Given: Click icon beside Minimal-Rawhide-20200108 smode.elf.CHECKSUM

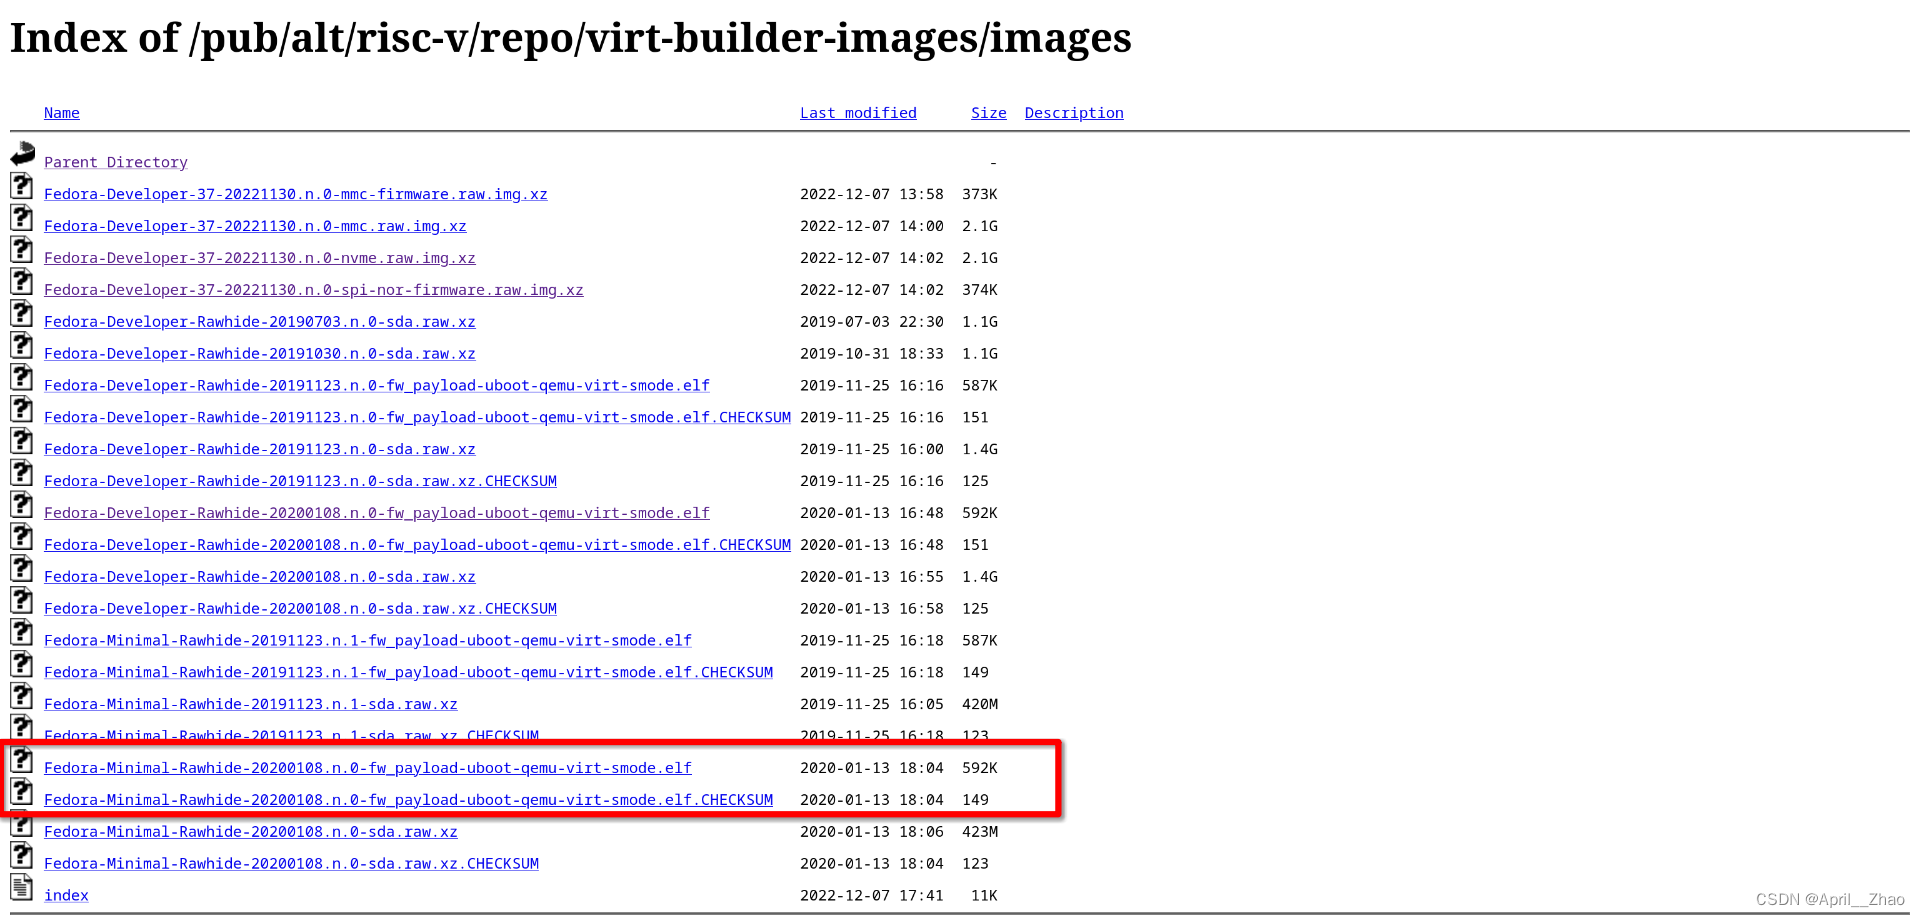Looking at the screenshot, I should point(22,793).
